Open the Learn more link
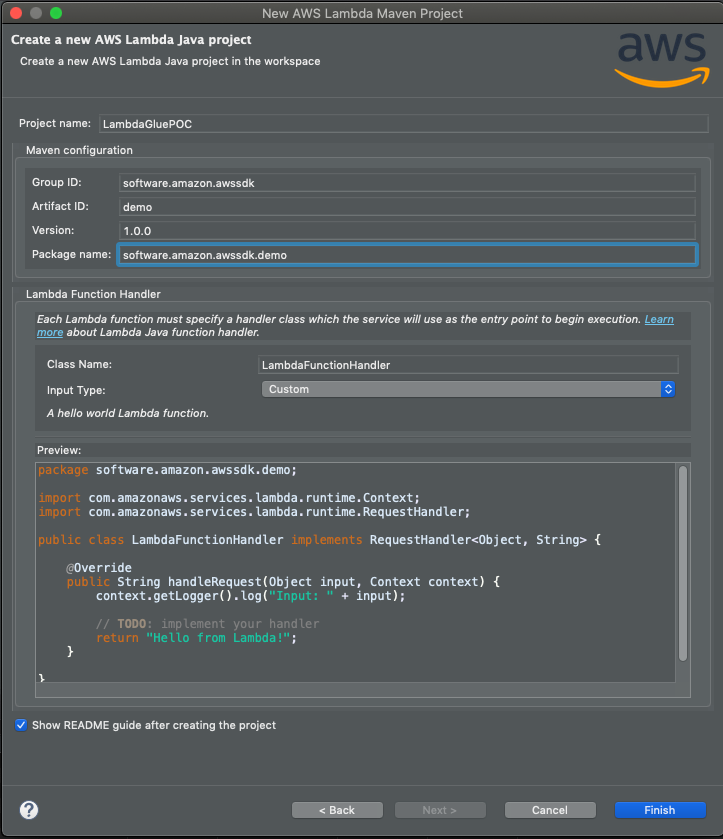 tap(659, 319)
